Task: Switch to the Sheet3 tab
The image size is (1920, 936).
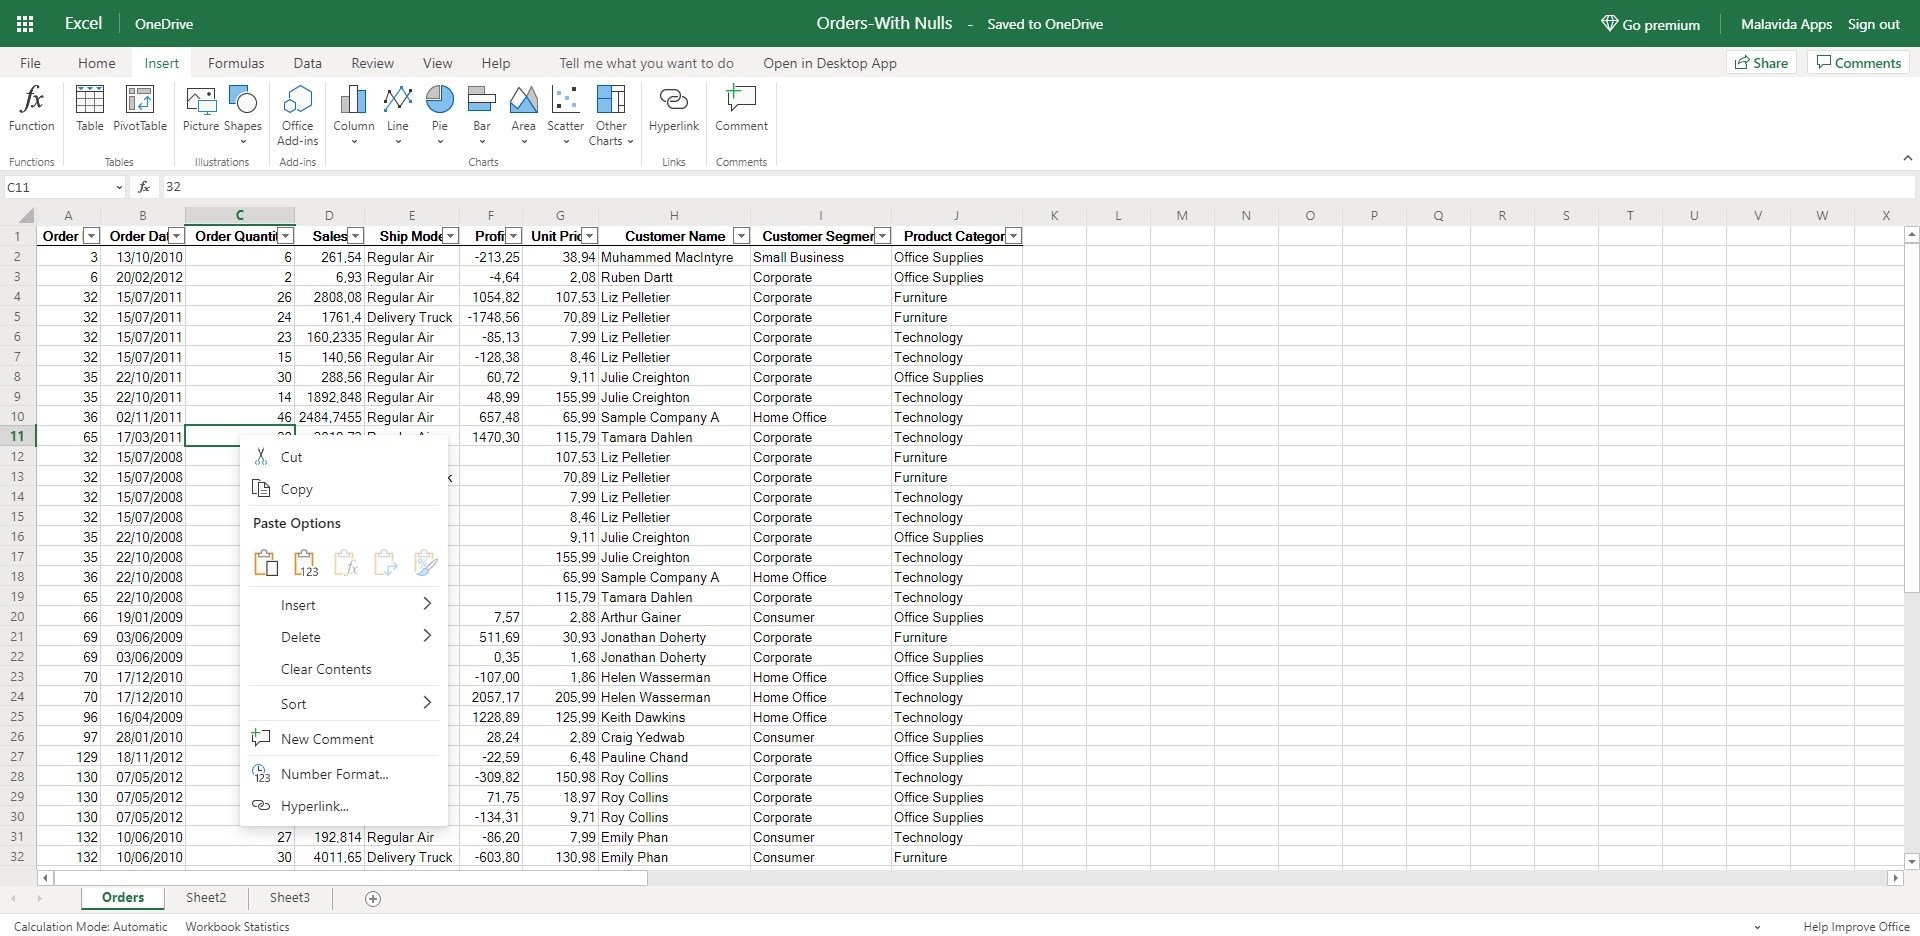Action: click(x=290, y=898)
